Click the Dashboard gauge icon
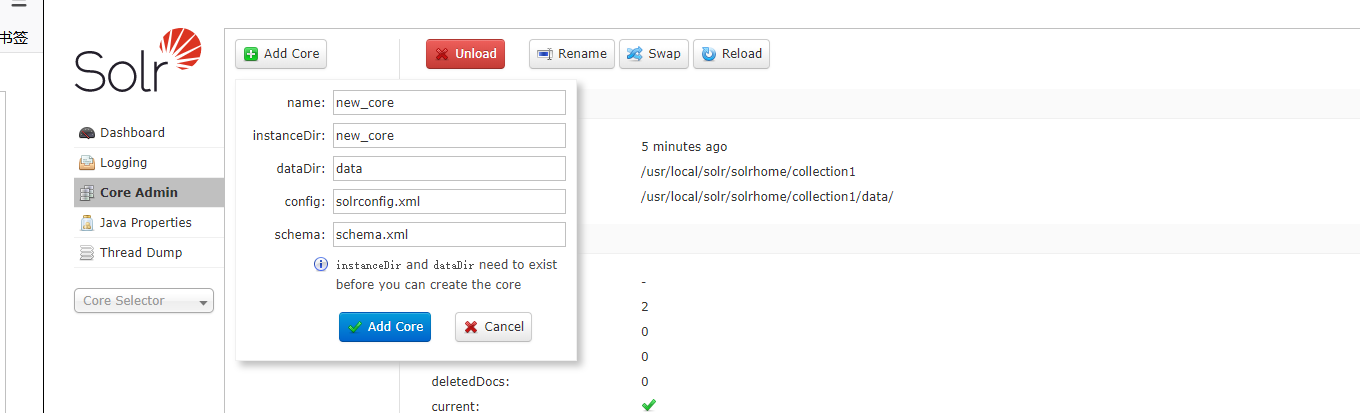 [x=87, y=133]
